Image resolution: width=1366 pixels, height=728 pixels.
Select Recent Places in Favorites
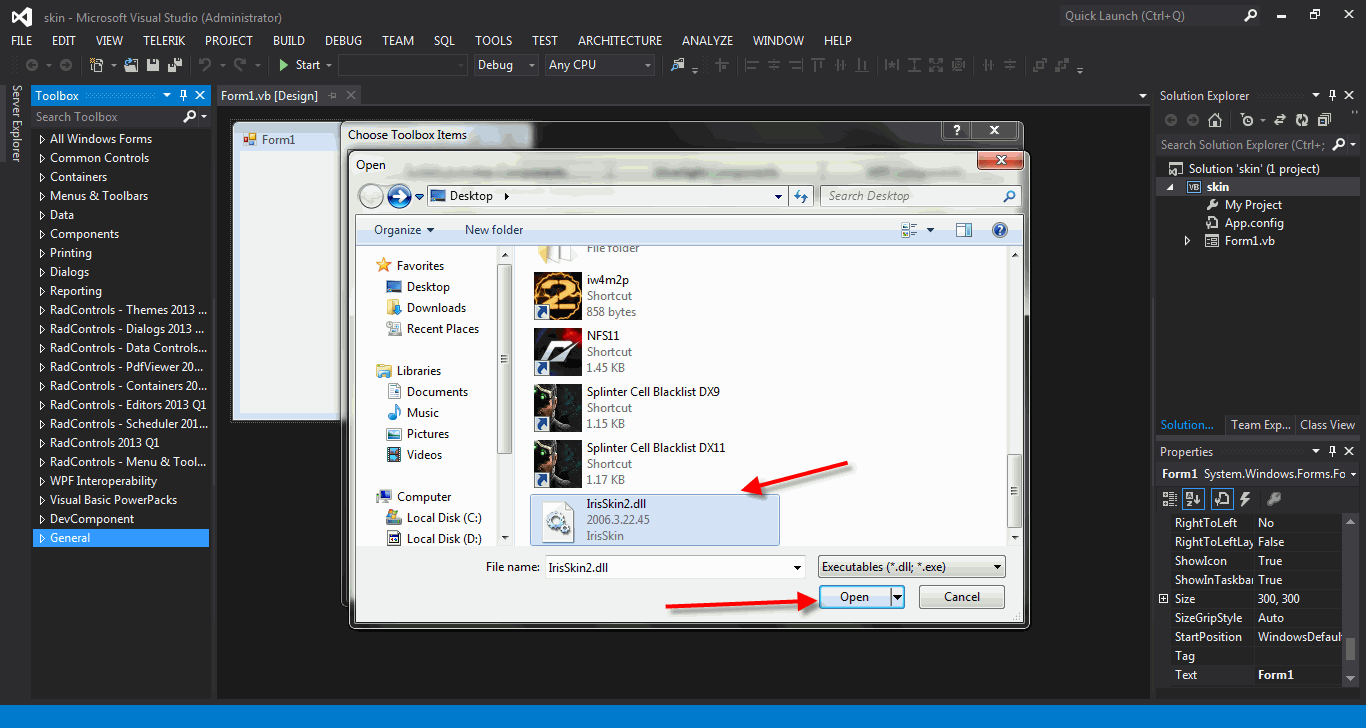[442, 329]
